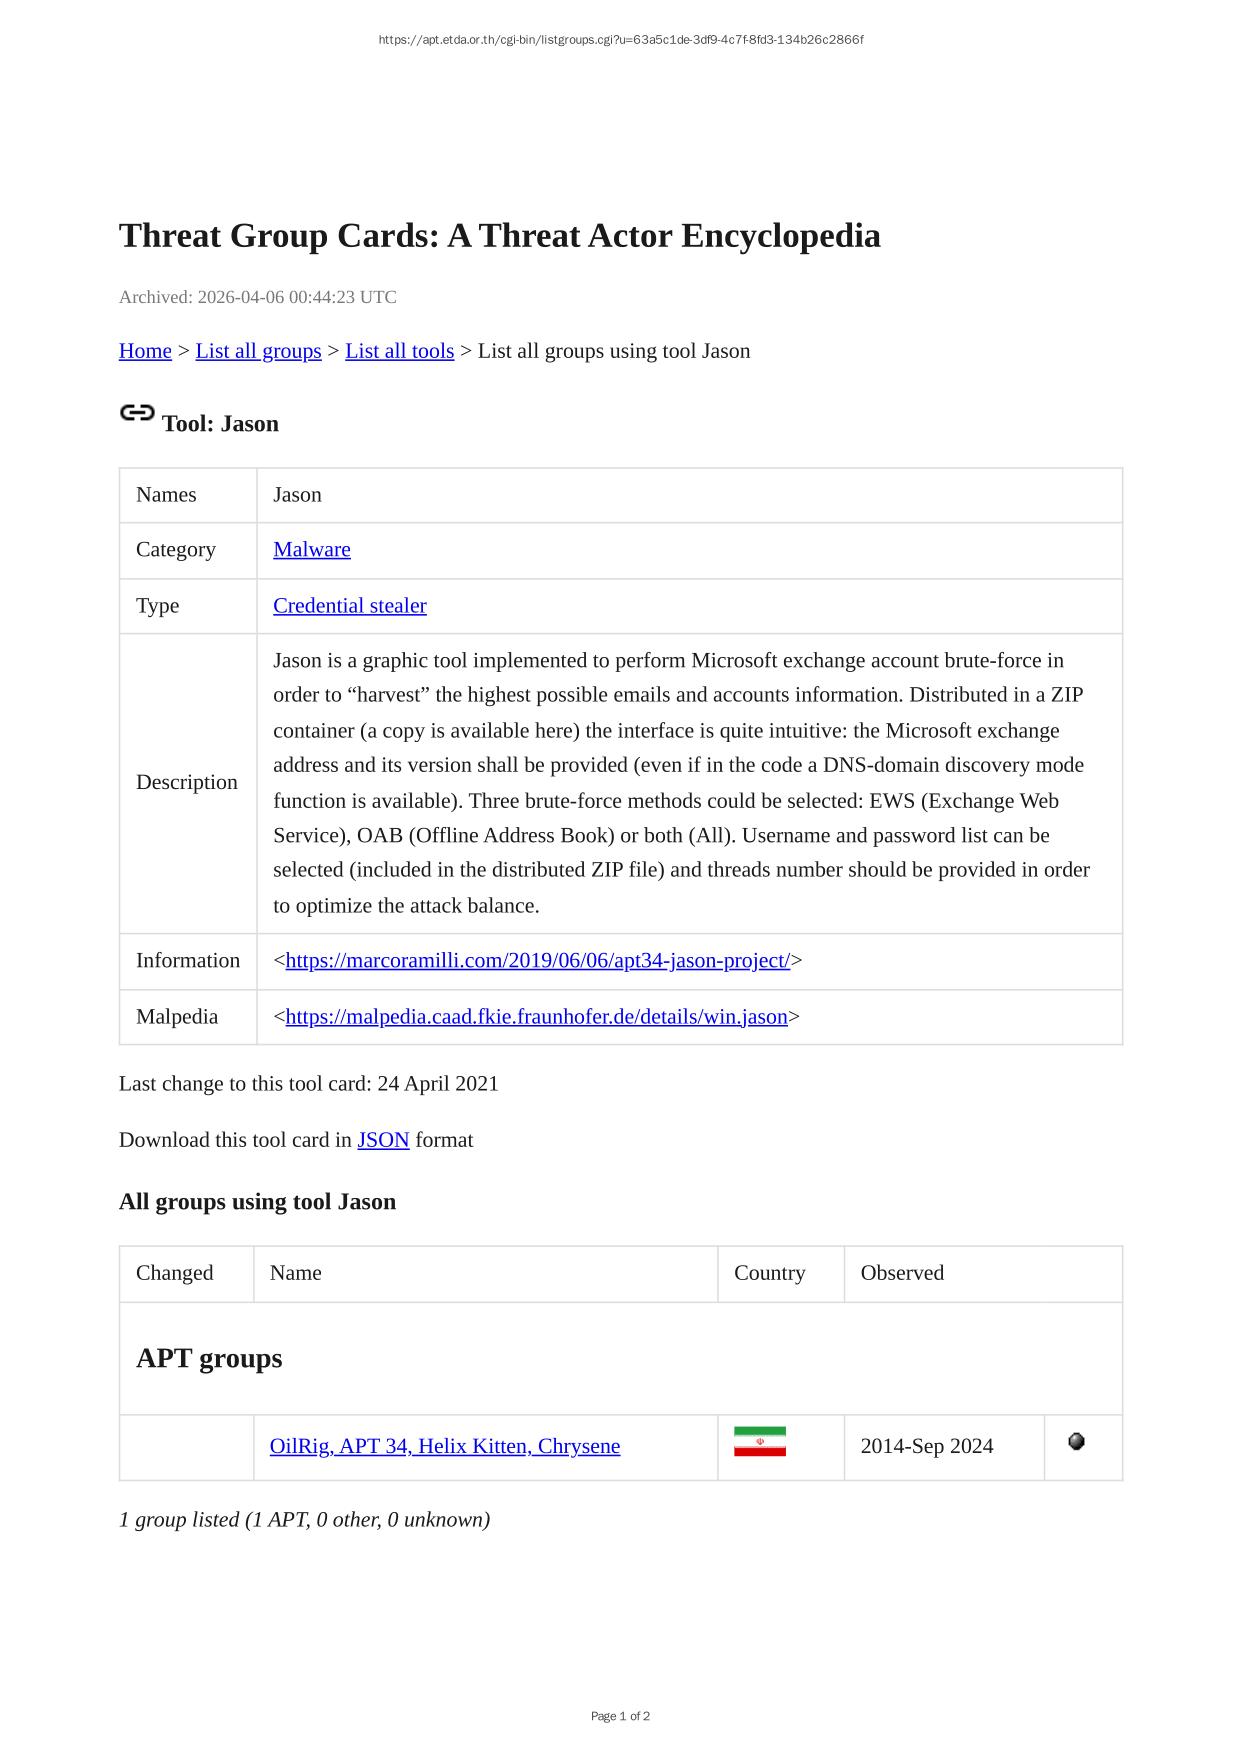Click the page title Threat Group Cards
The width and height of the screenshot is (1242, 1756).
[x=500, y=236]
